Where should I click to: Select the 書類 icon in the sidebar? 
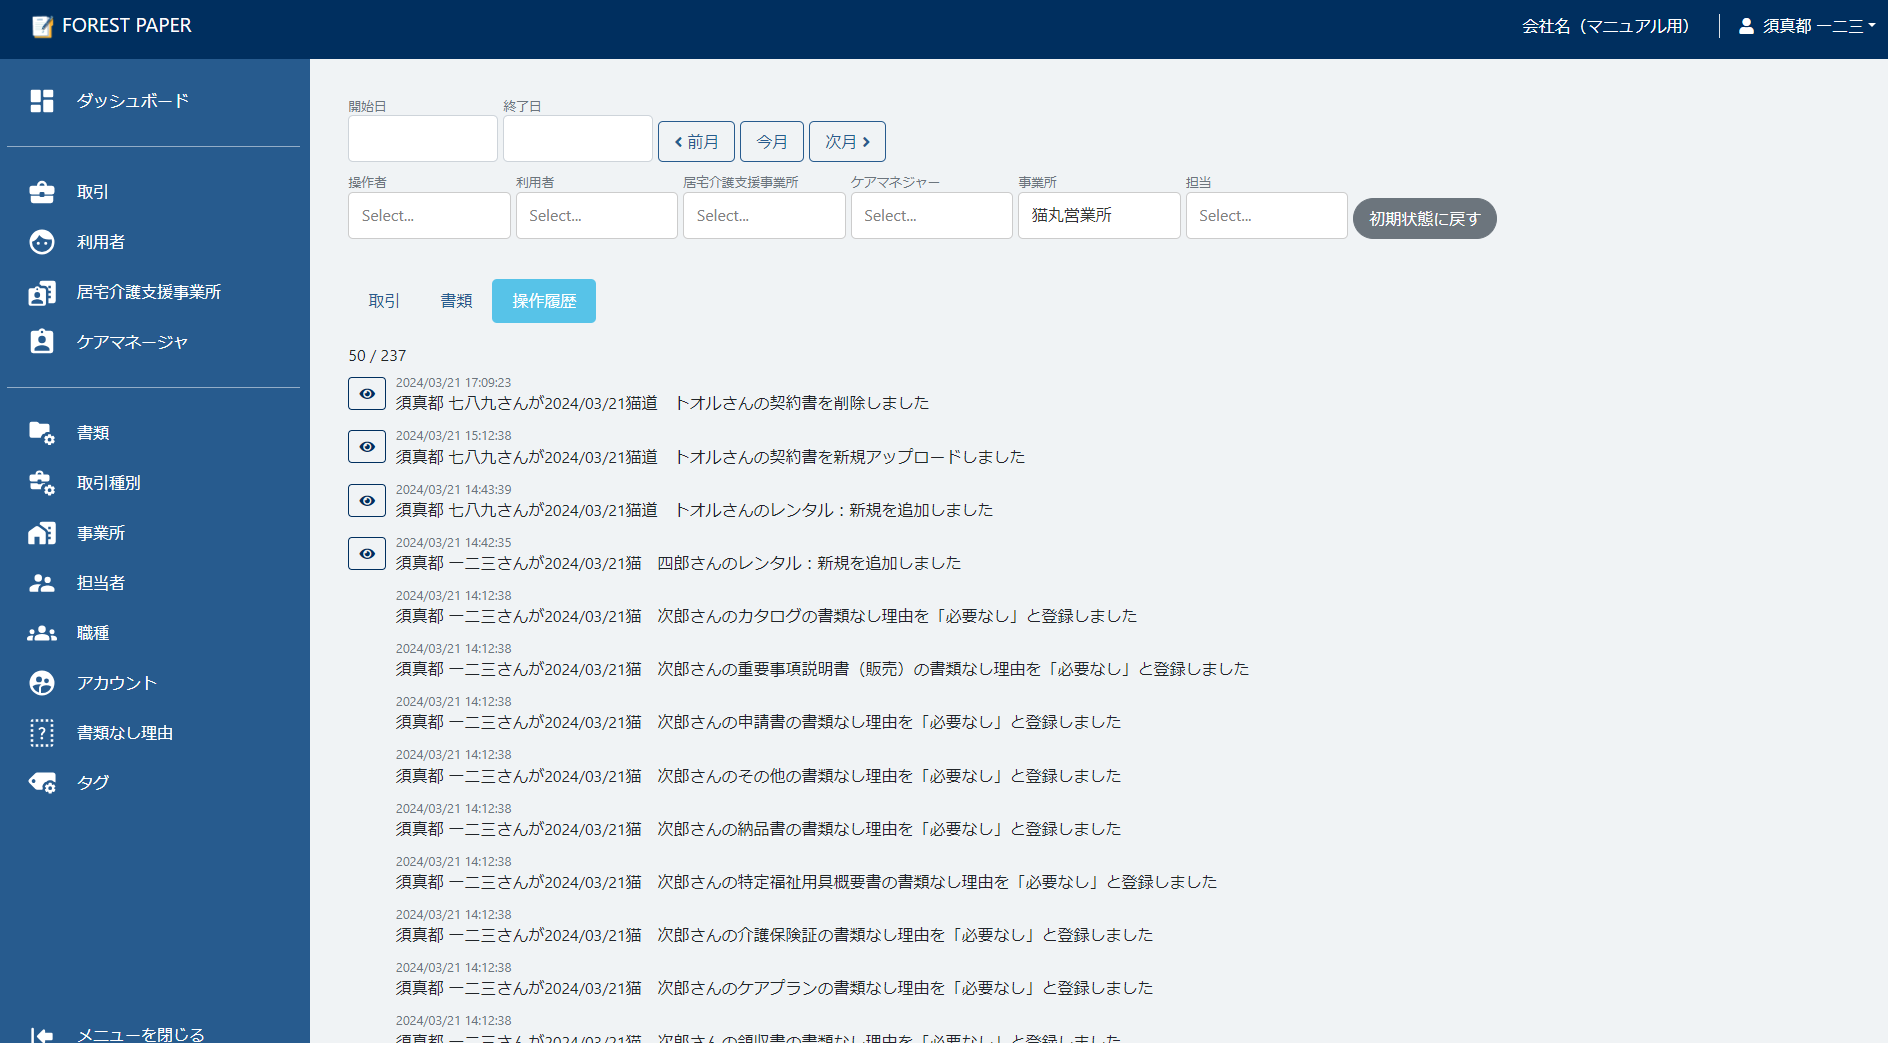92,433
